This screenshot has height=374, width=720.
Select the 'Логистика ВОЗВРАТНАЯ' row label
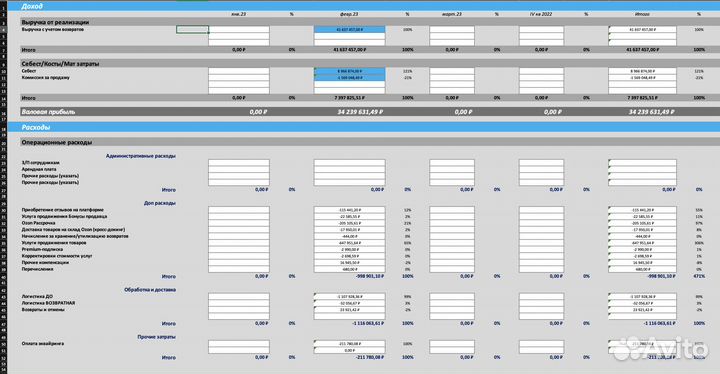pyautogui.click(x=48, y=303)
